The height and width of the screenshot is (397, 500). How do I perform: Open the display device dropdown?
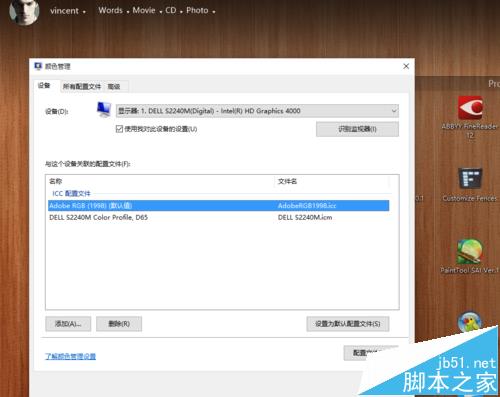click(257, 111)
